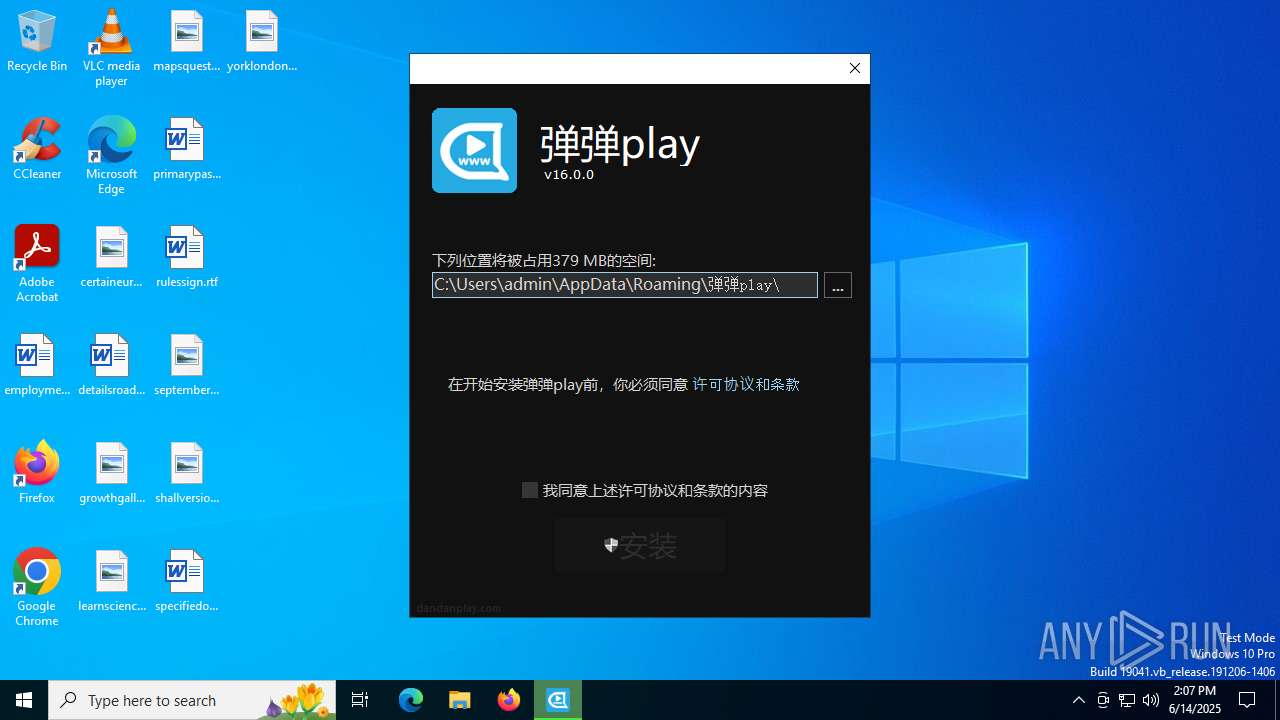Click the dandanplay.com footer text

point(459,608)
